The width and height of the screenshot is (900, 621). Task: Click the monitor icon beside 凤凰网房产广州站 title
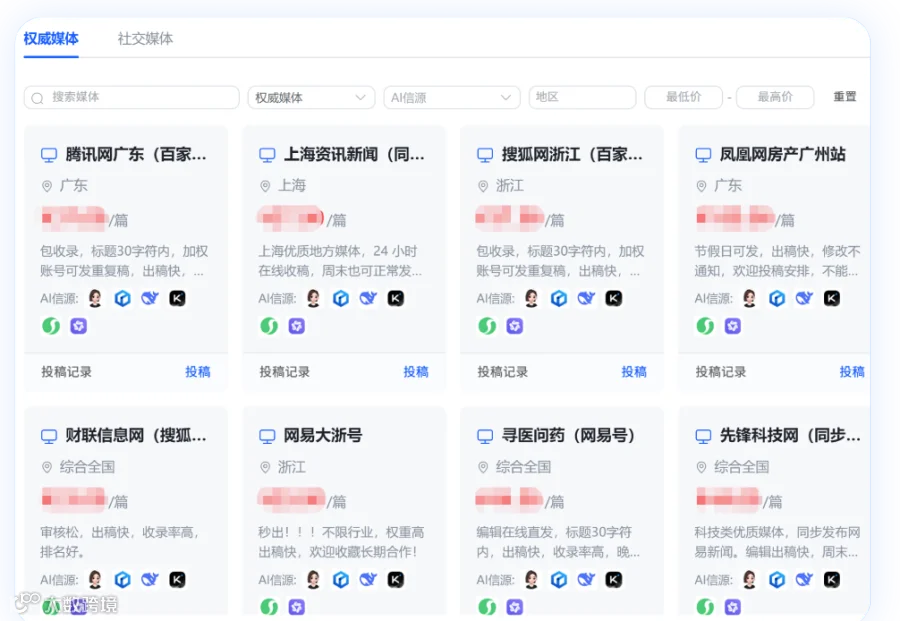click(703, 155)
